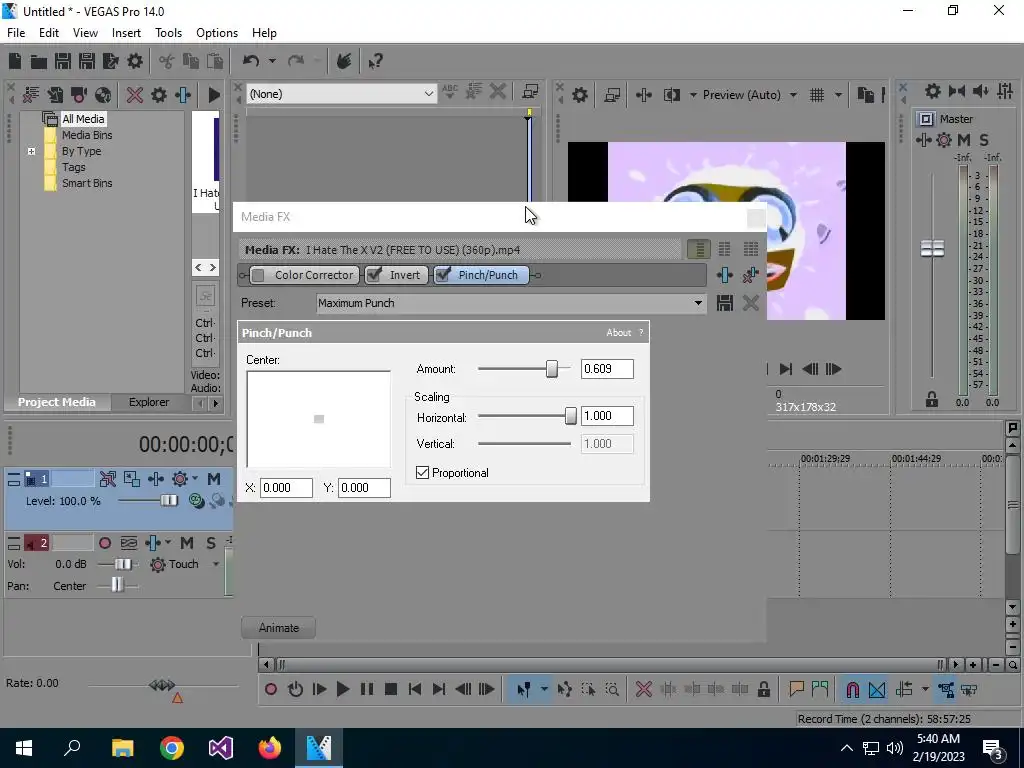Click the Cut scissors icon in toolbar
This screenshot has height=768, width=1024.
tap(167, 61)
